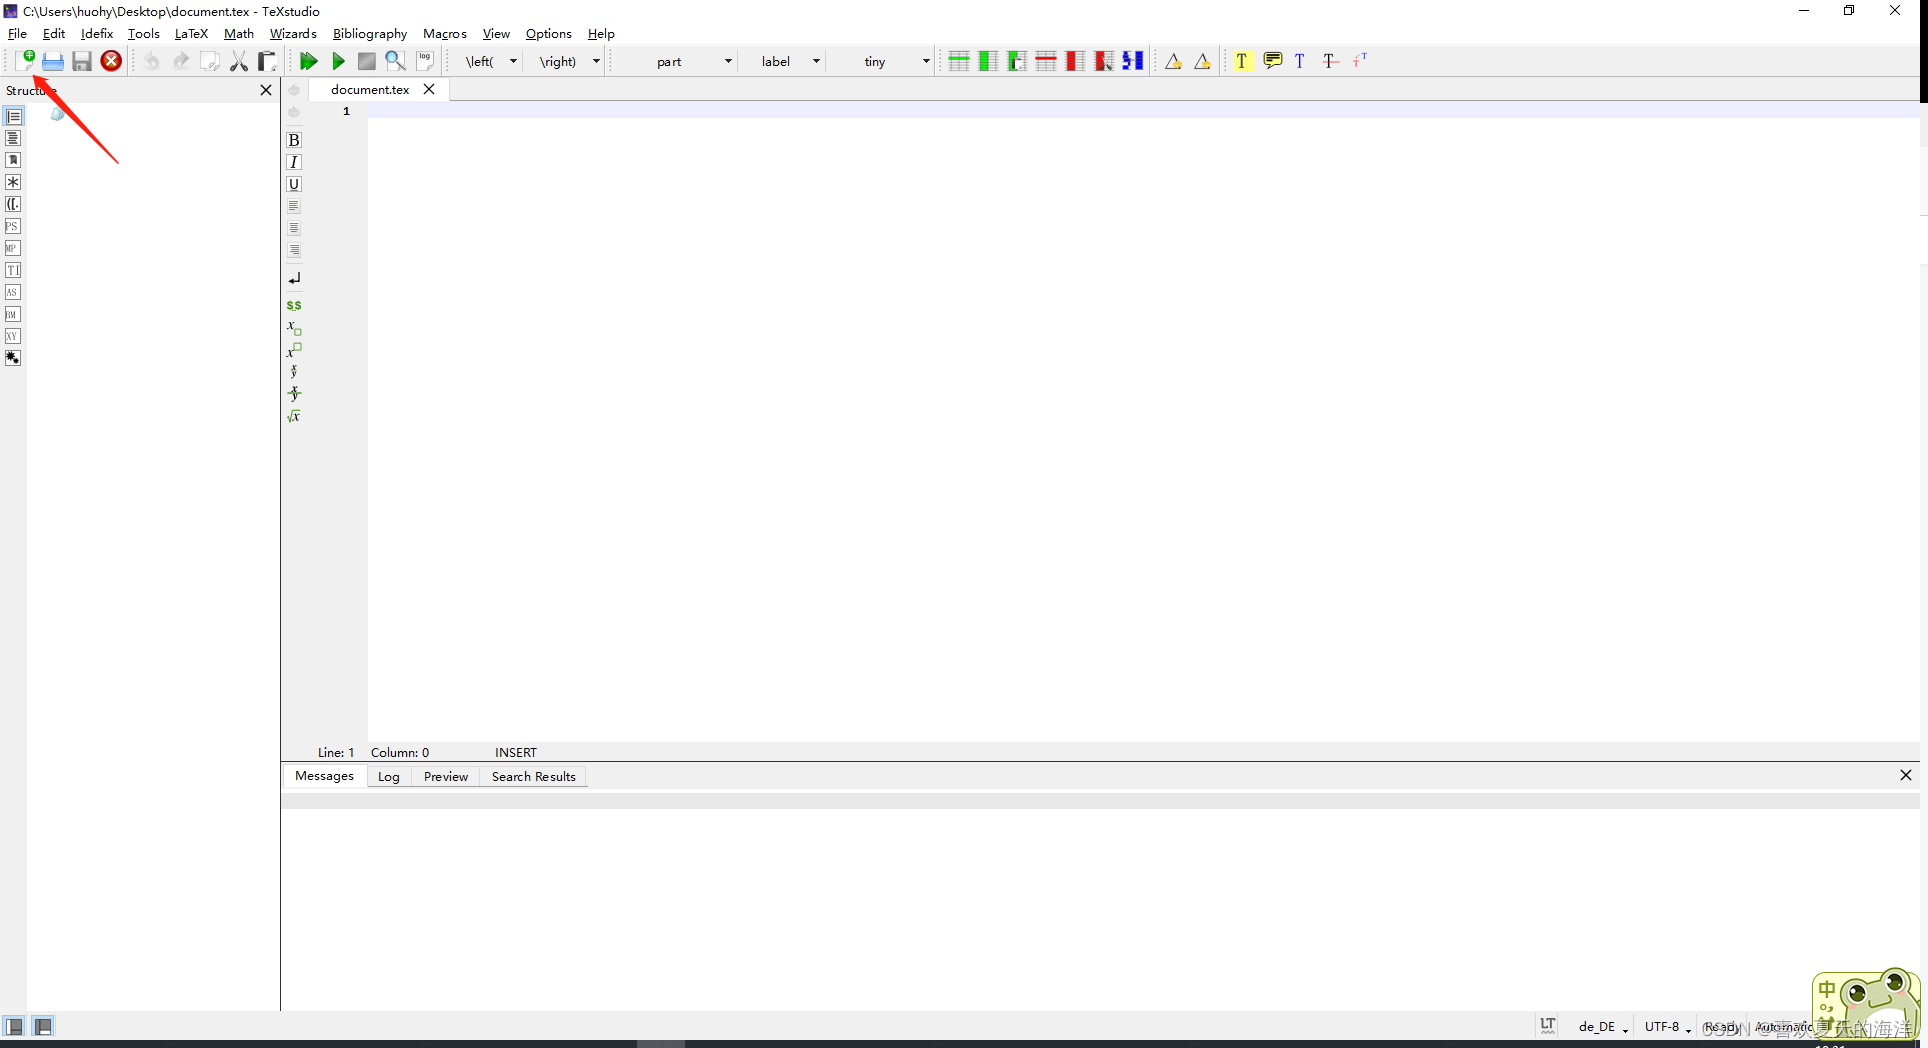The image size is (1928, 1048).
Task: Apply bold with the B button
Action: point(294,140)
